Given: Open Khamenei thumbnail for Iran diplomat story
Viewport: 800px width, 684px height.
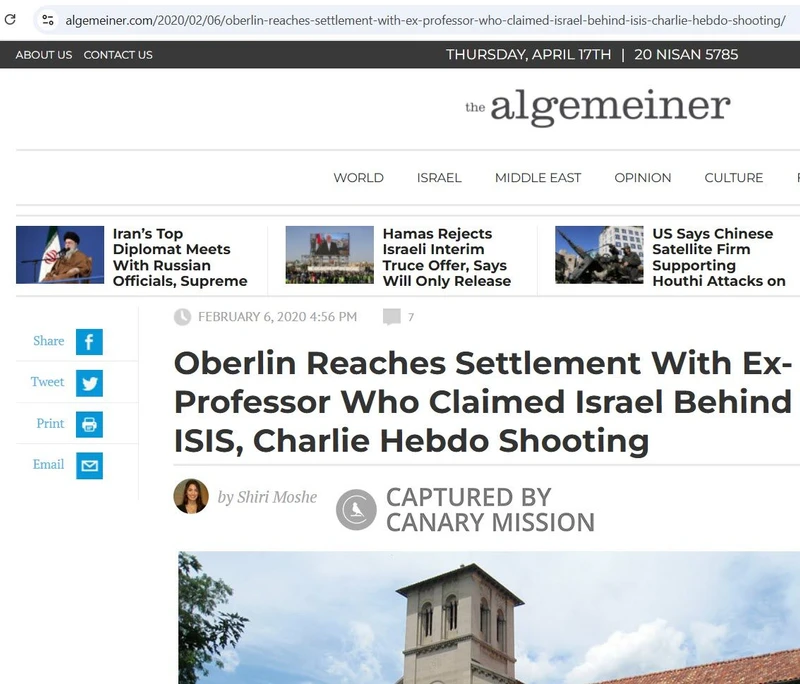Looking at the screenshot, I should [60, 255].
